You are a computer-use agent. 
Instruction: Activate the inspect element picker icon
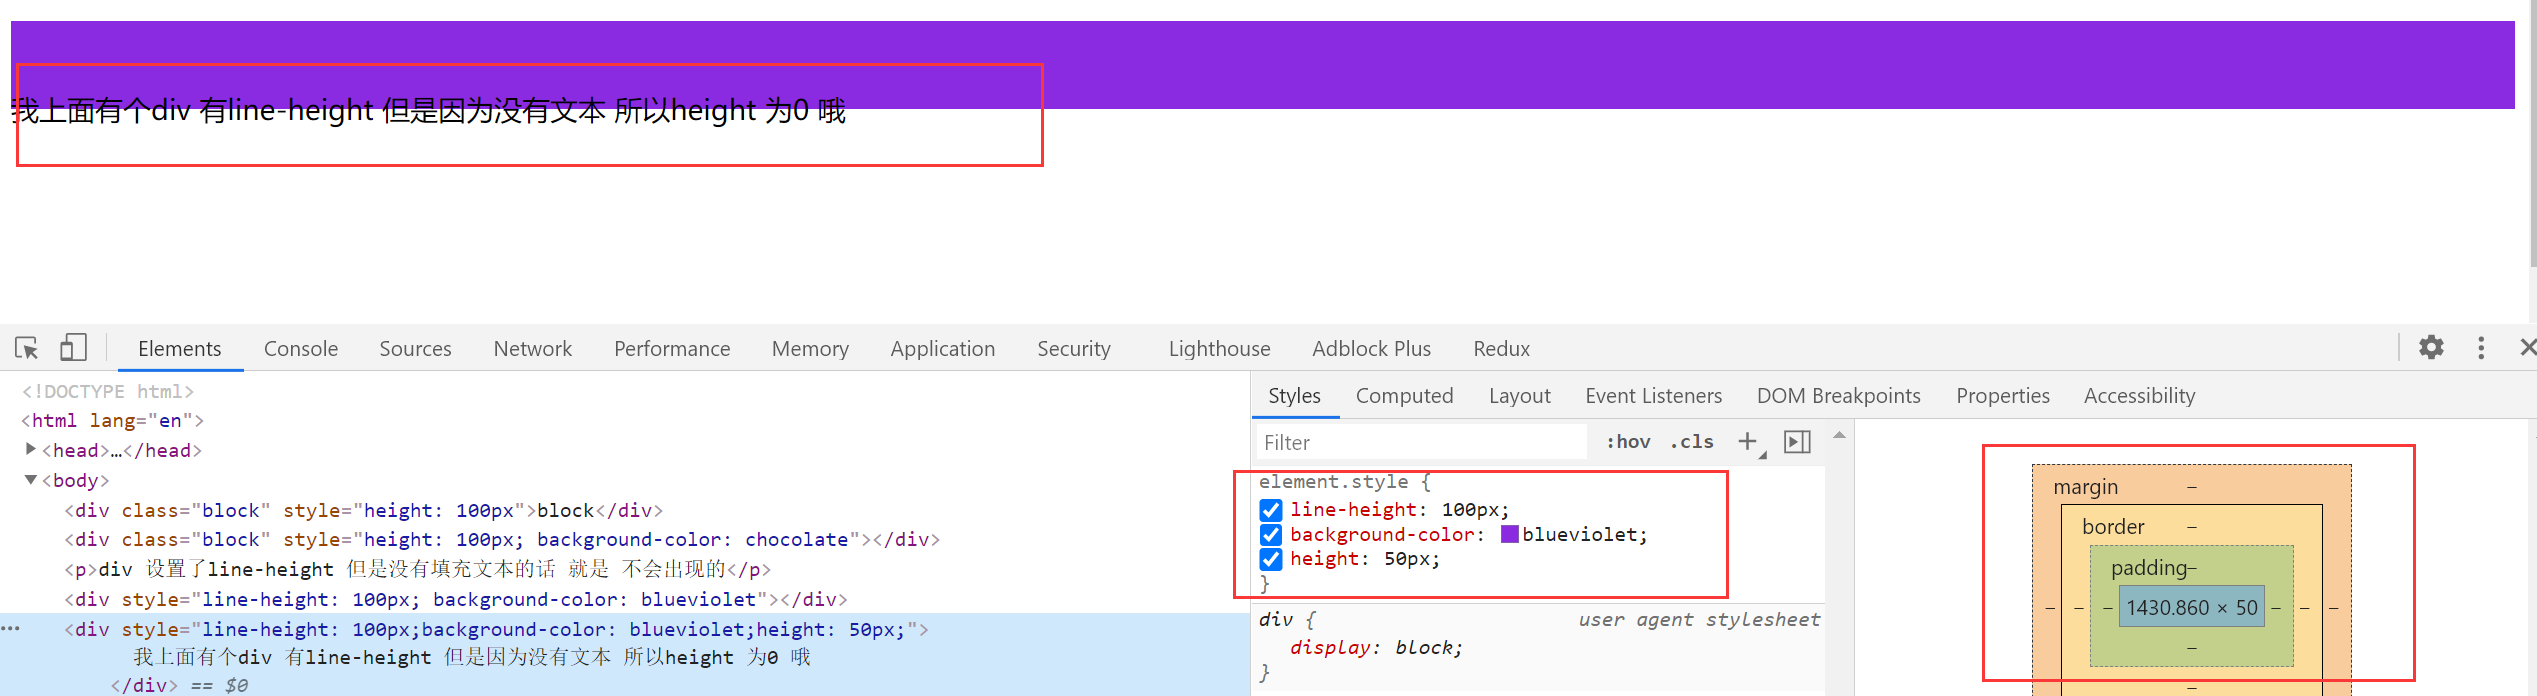[27, 348]
